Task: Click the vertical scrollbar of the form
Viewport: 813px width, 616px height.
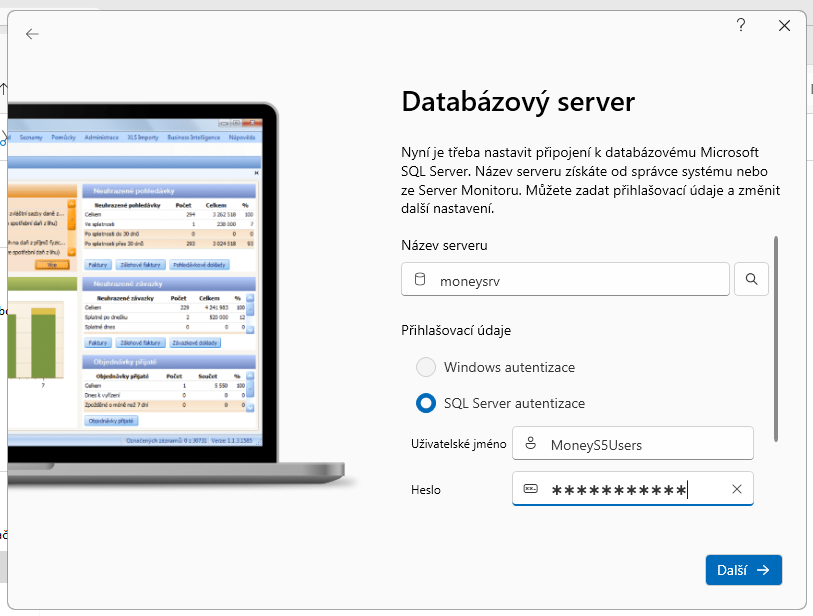Action: pos(776,338)
